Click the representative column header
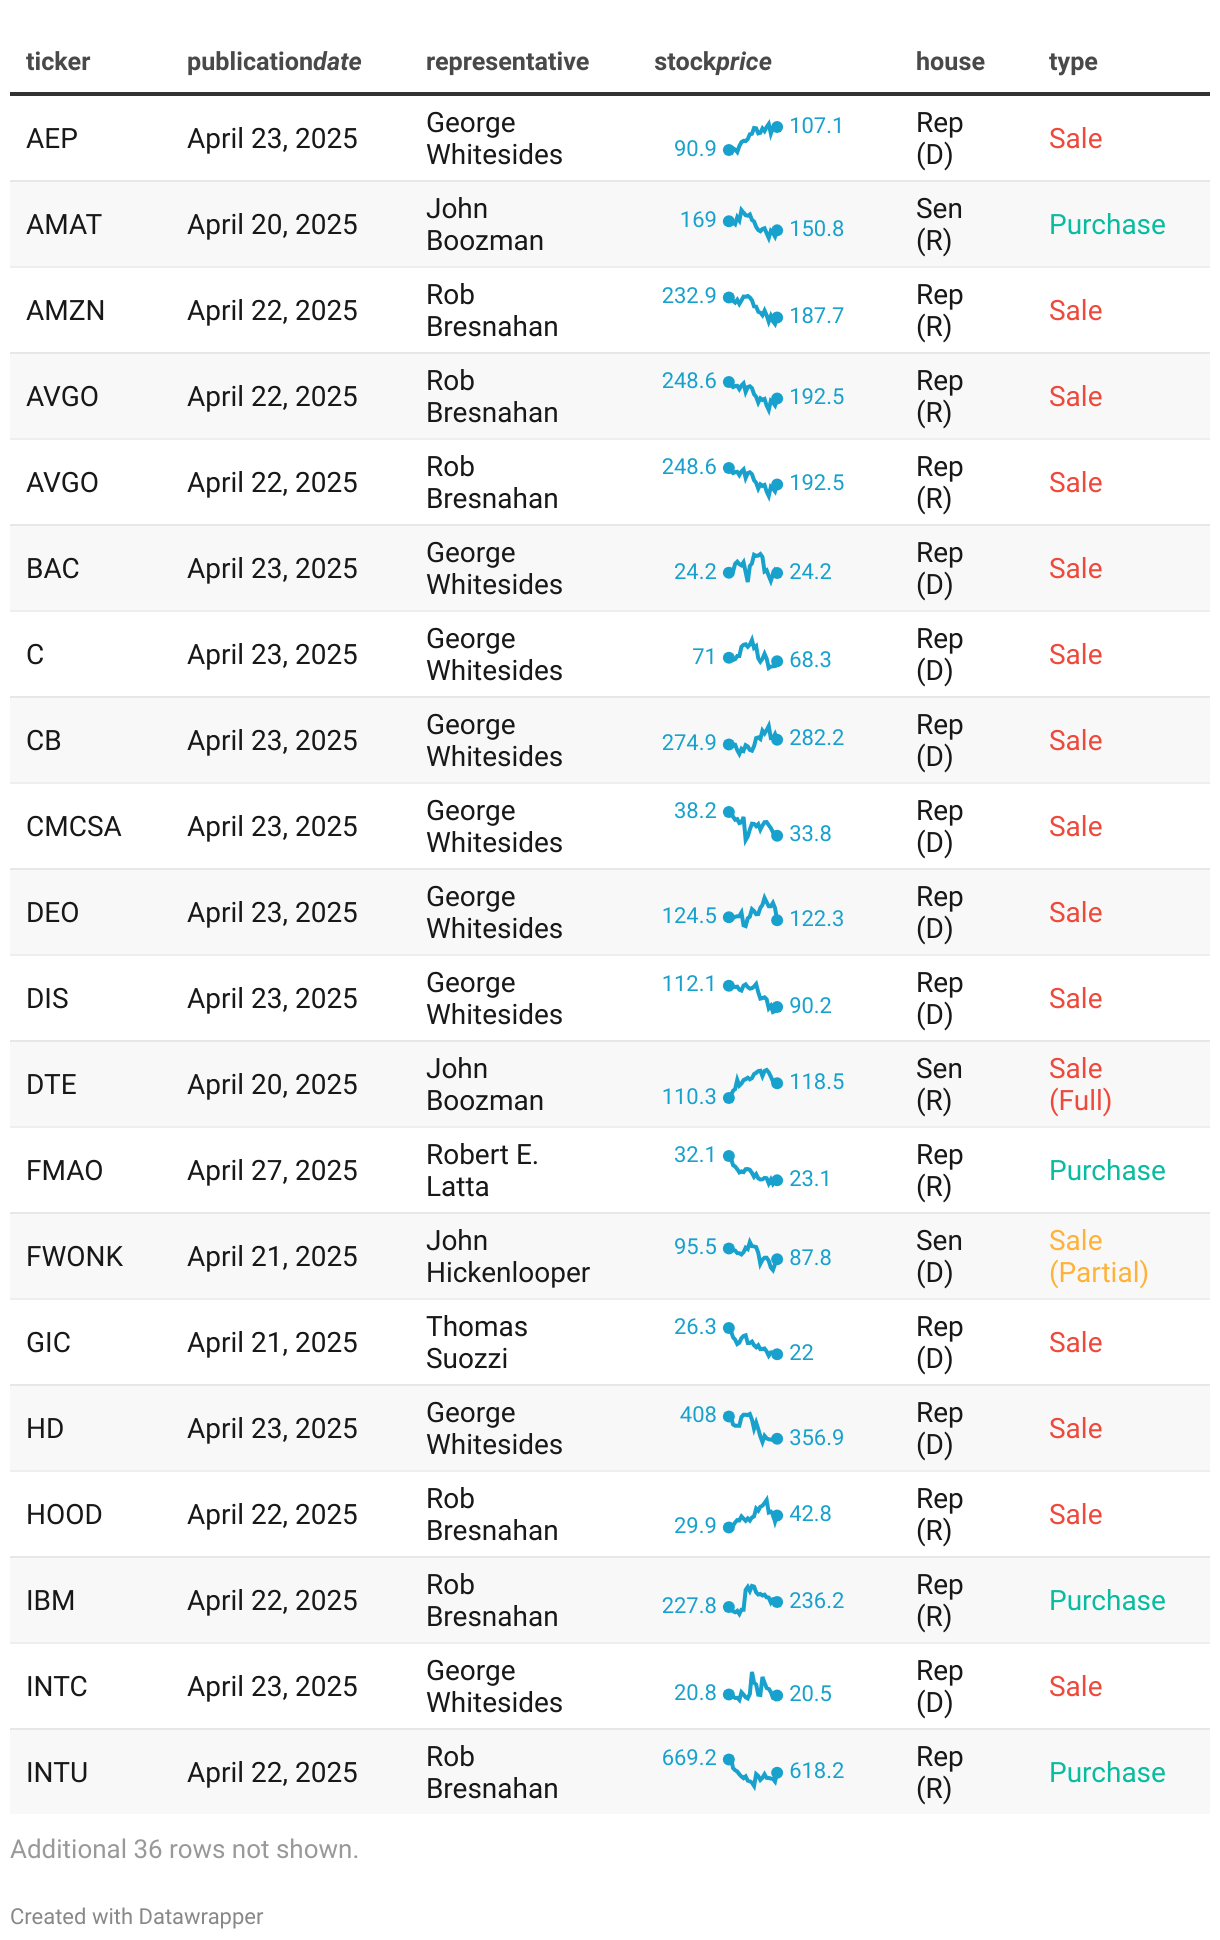 [x=507, y=62]
